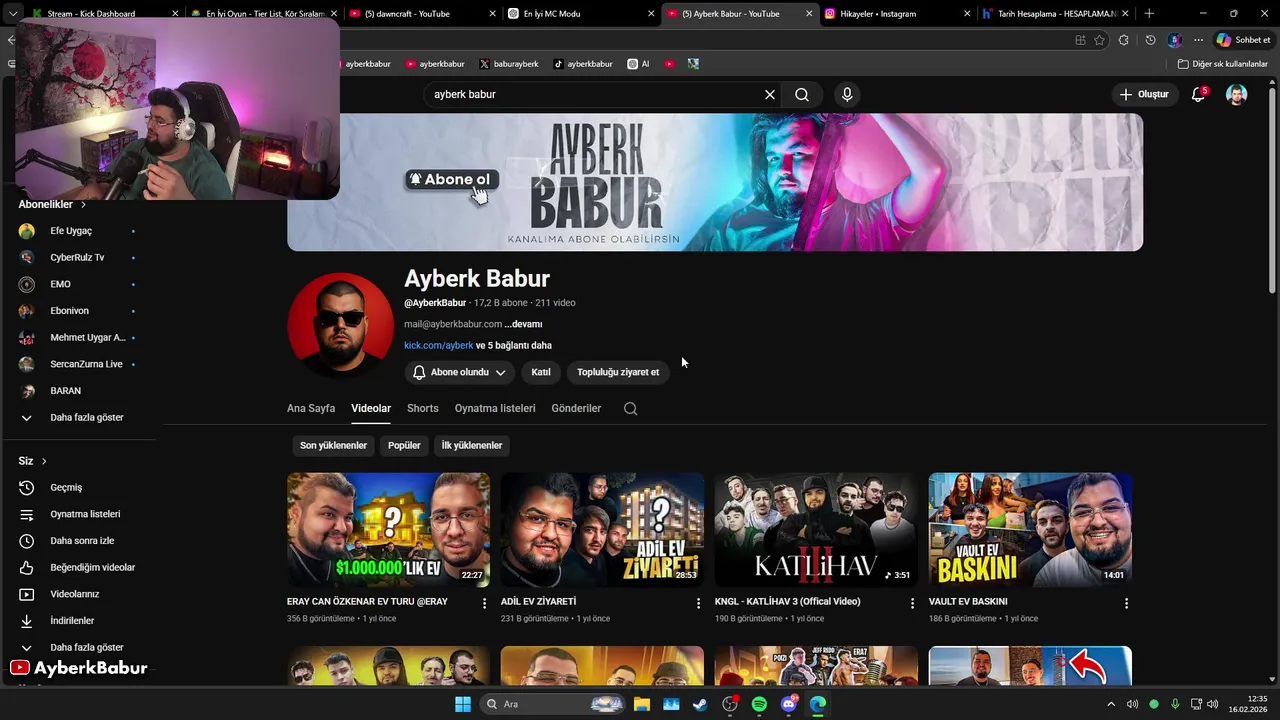Open more options for ADİL EV ZİYARETİ video
The image size is (1280, 720).
(698, 603)
